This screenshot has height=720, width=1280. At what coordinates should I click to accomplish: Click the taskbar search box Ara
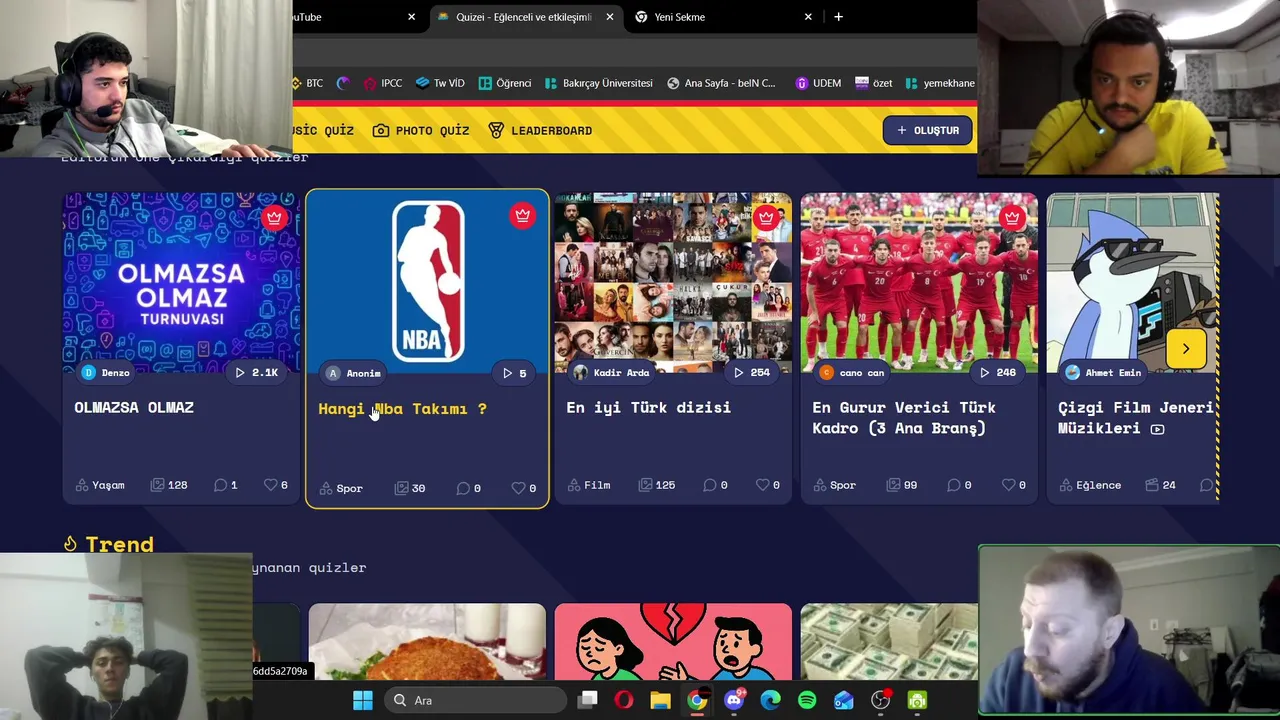pos(474,700)
